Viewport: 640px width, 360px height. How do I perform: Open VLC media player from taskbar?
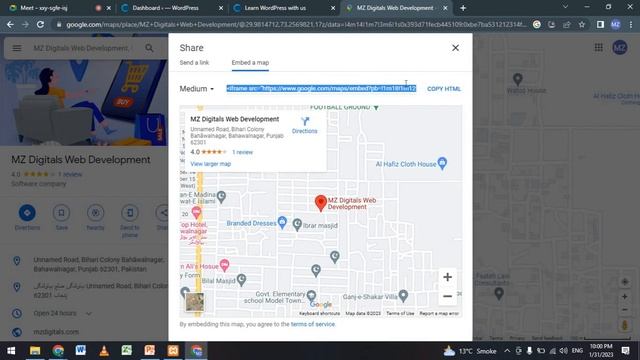(104, 351)
